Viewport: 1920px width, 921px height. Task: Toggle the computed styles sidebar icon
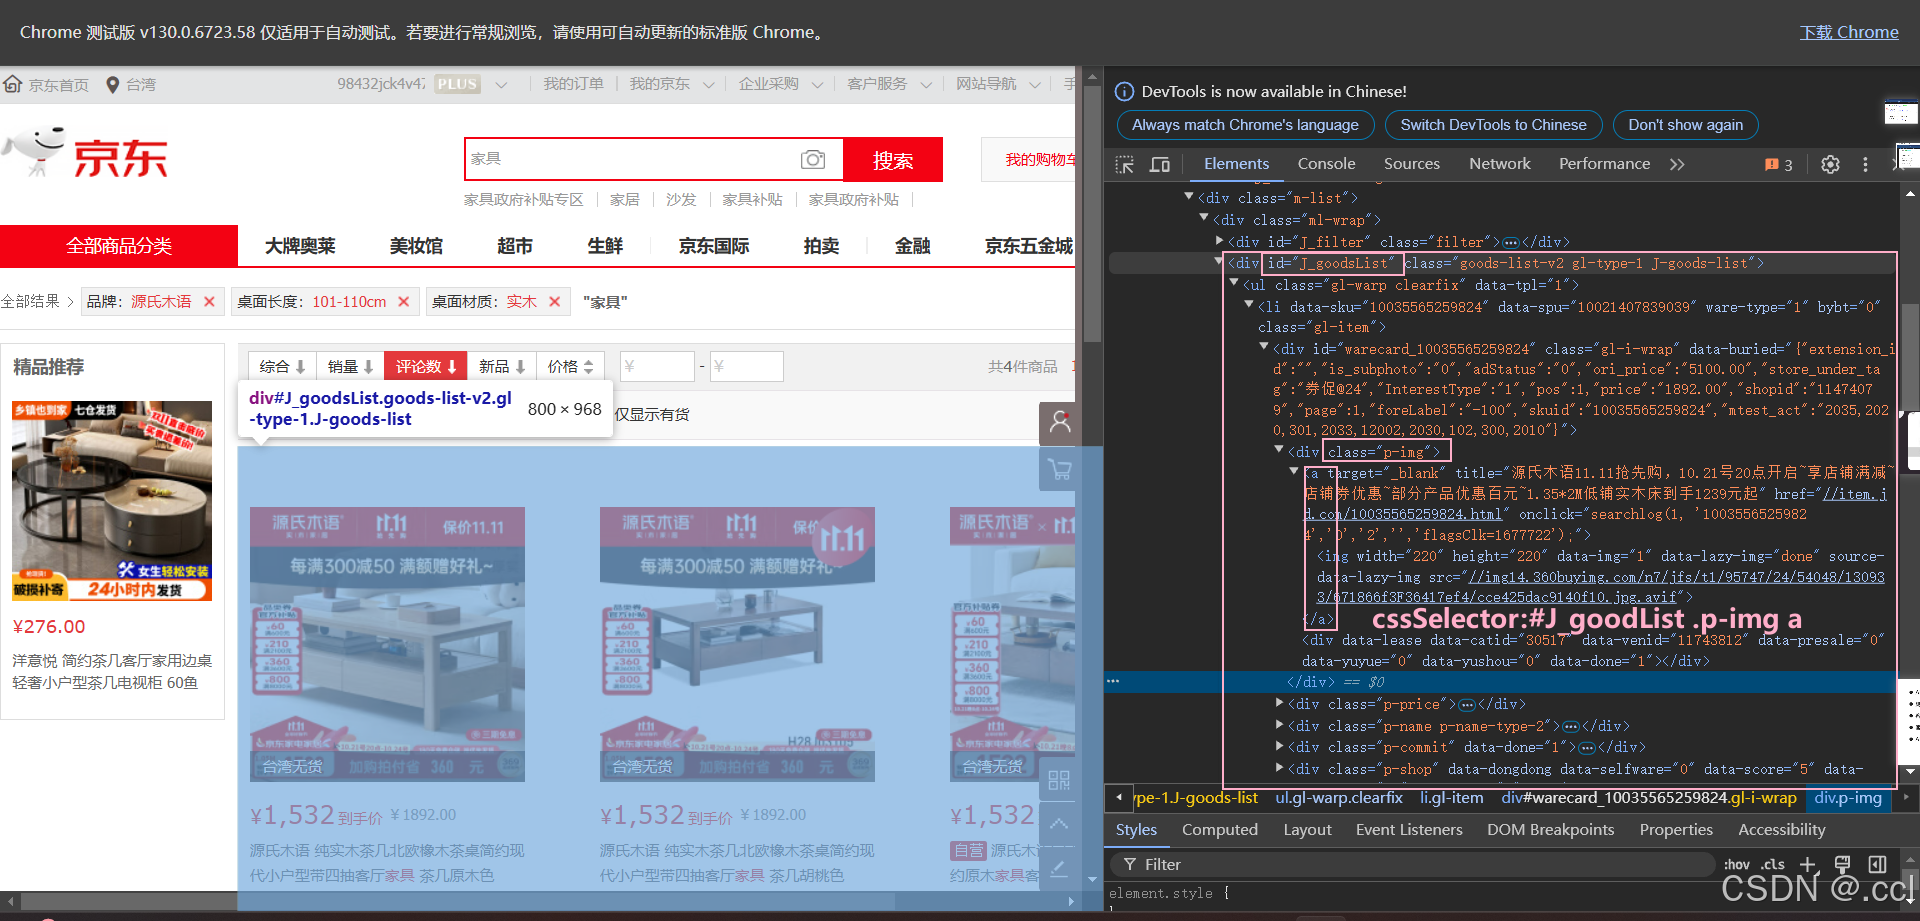coord(1878,864)
